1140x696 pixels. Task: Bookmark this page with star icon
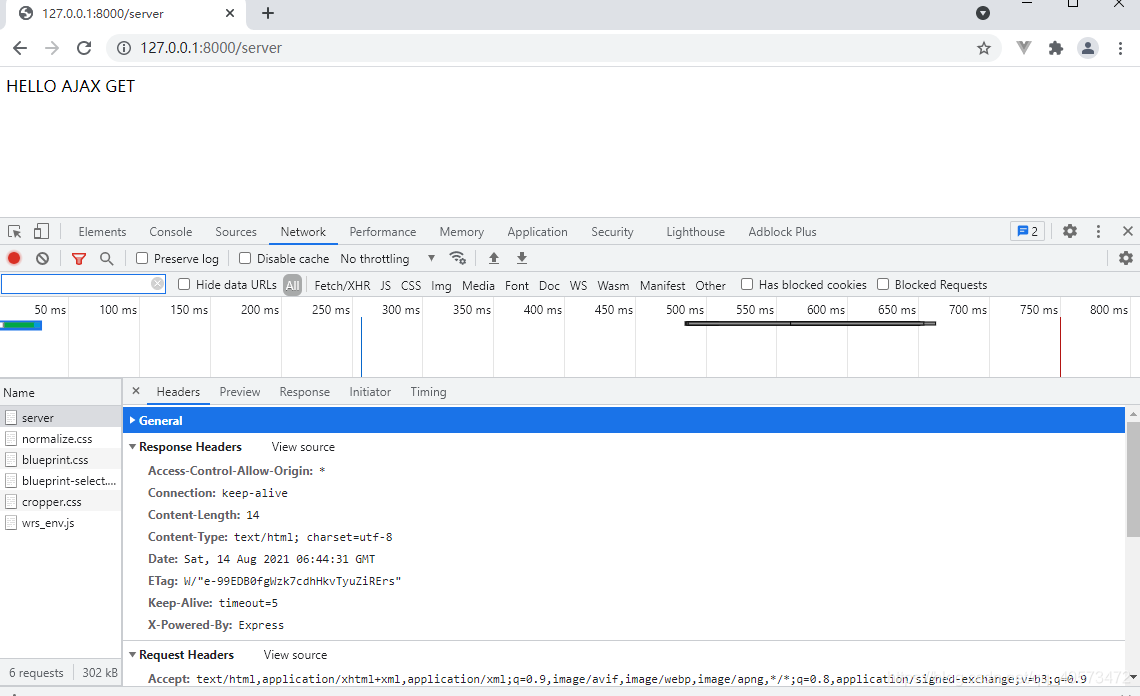coord(984,48)
